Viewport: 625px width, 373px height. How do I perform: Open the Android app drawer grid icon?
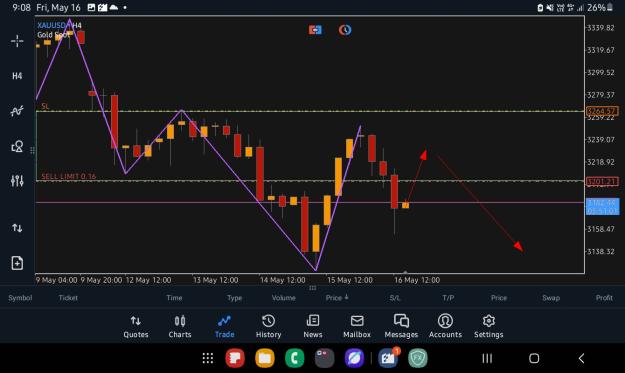208,358
